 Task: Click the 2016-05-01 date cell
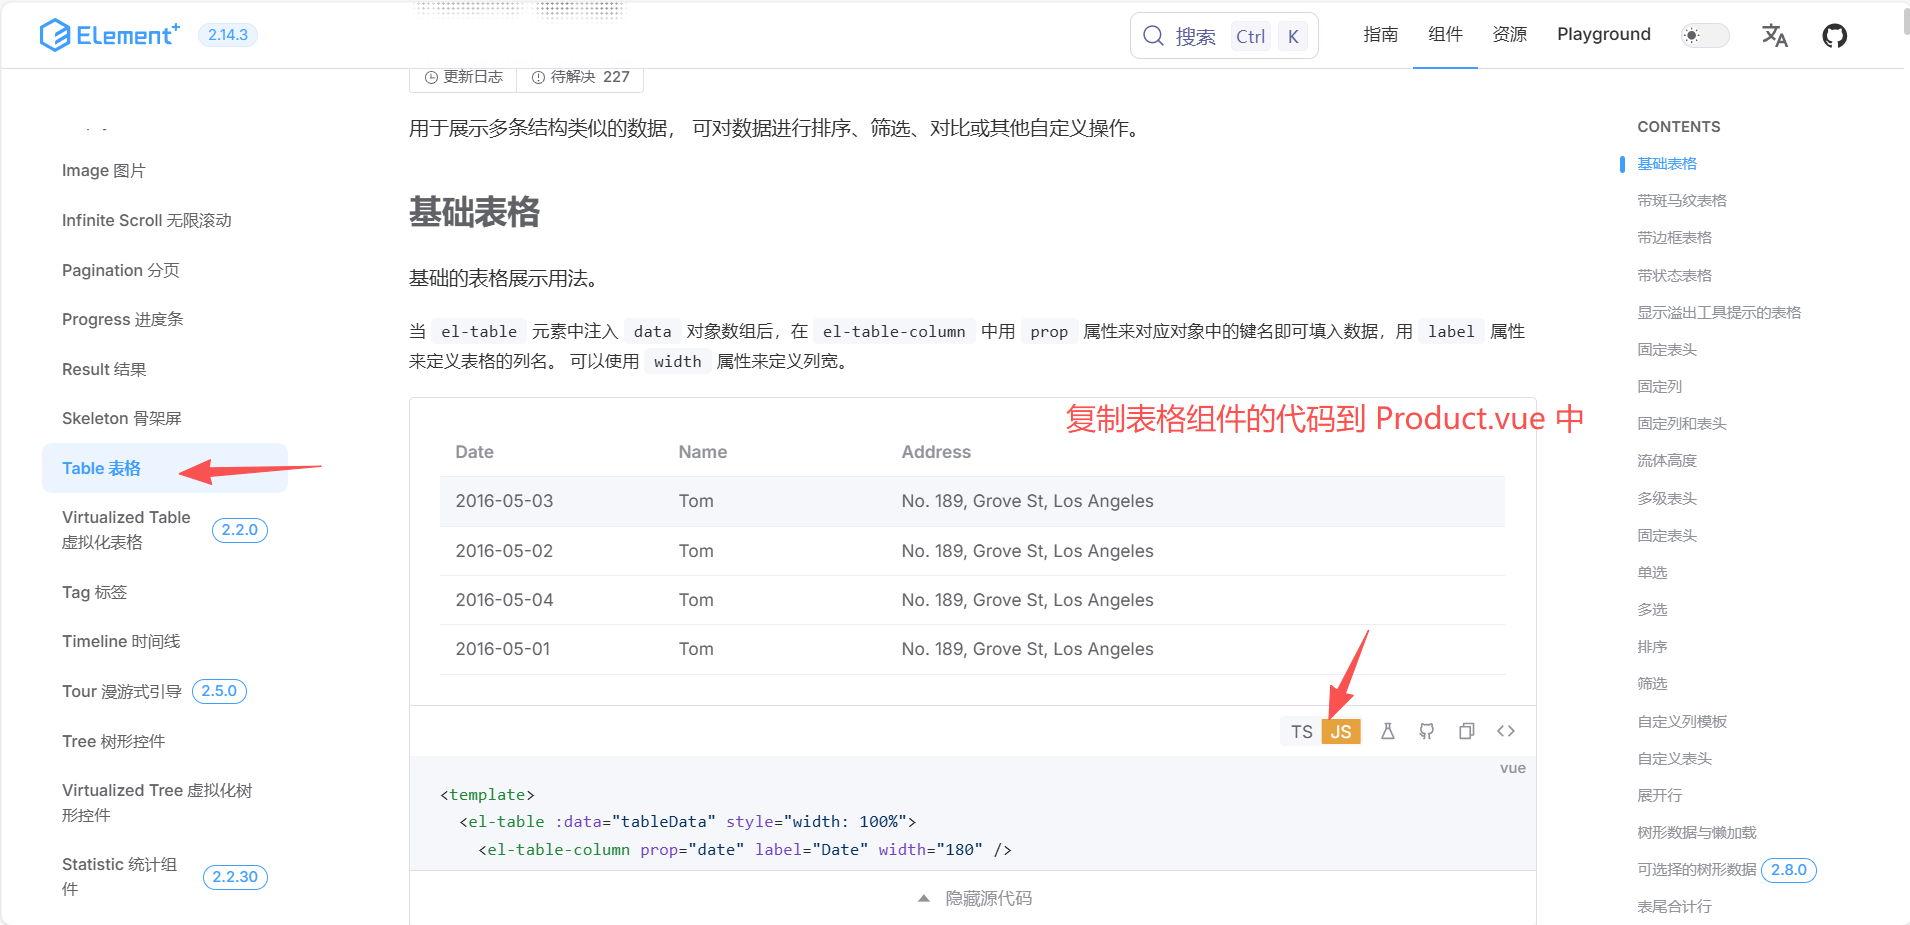[x=503, y=649]
